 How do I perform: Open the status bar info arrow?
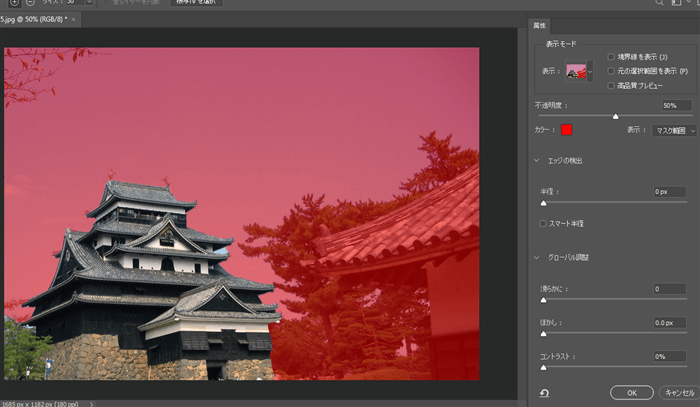point(92,404)
